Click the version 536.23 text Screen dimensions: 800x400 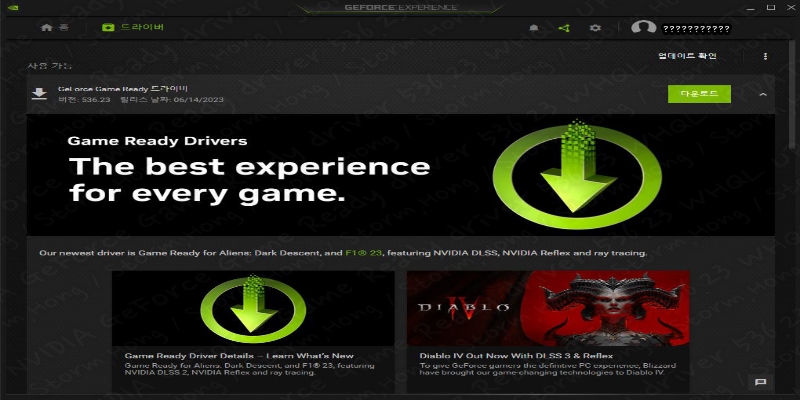[84, 99]
